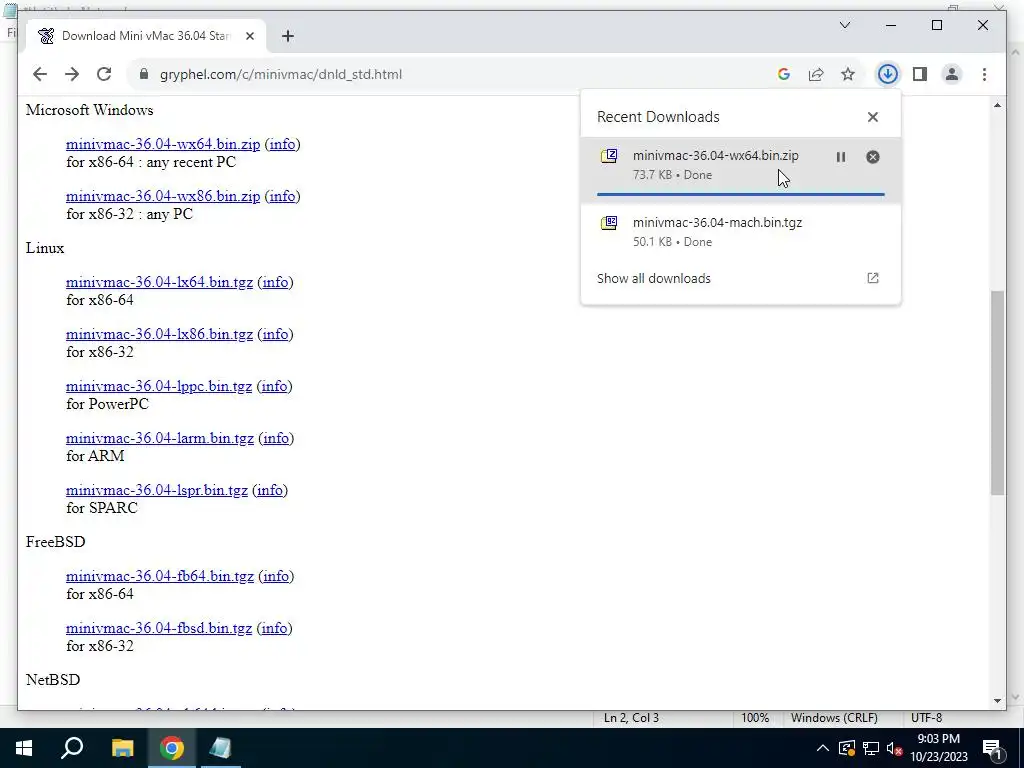Click Windows (CRLF) in Notepad status bar
Viewport: 1024px width, 768px height.
(834, 718)
